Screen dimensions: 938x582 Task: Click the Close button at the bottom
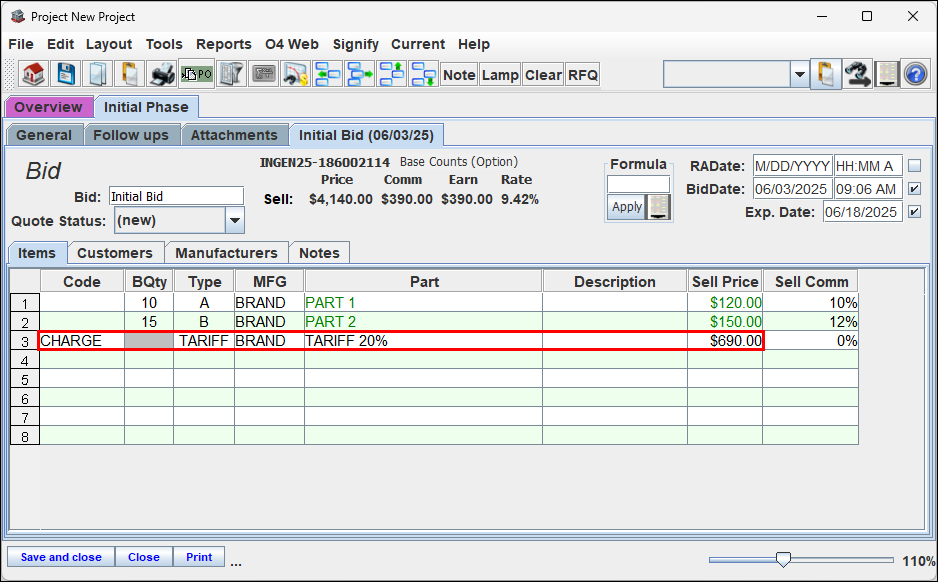144,557
